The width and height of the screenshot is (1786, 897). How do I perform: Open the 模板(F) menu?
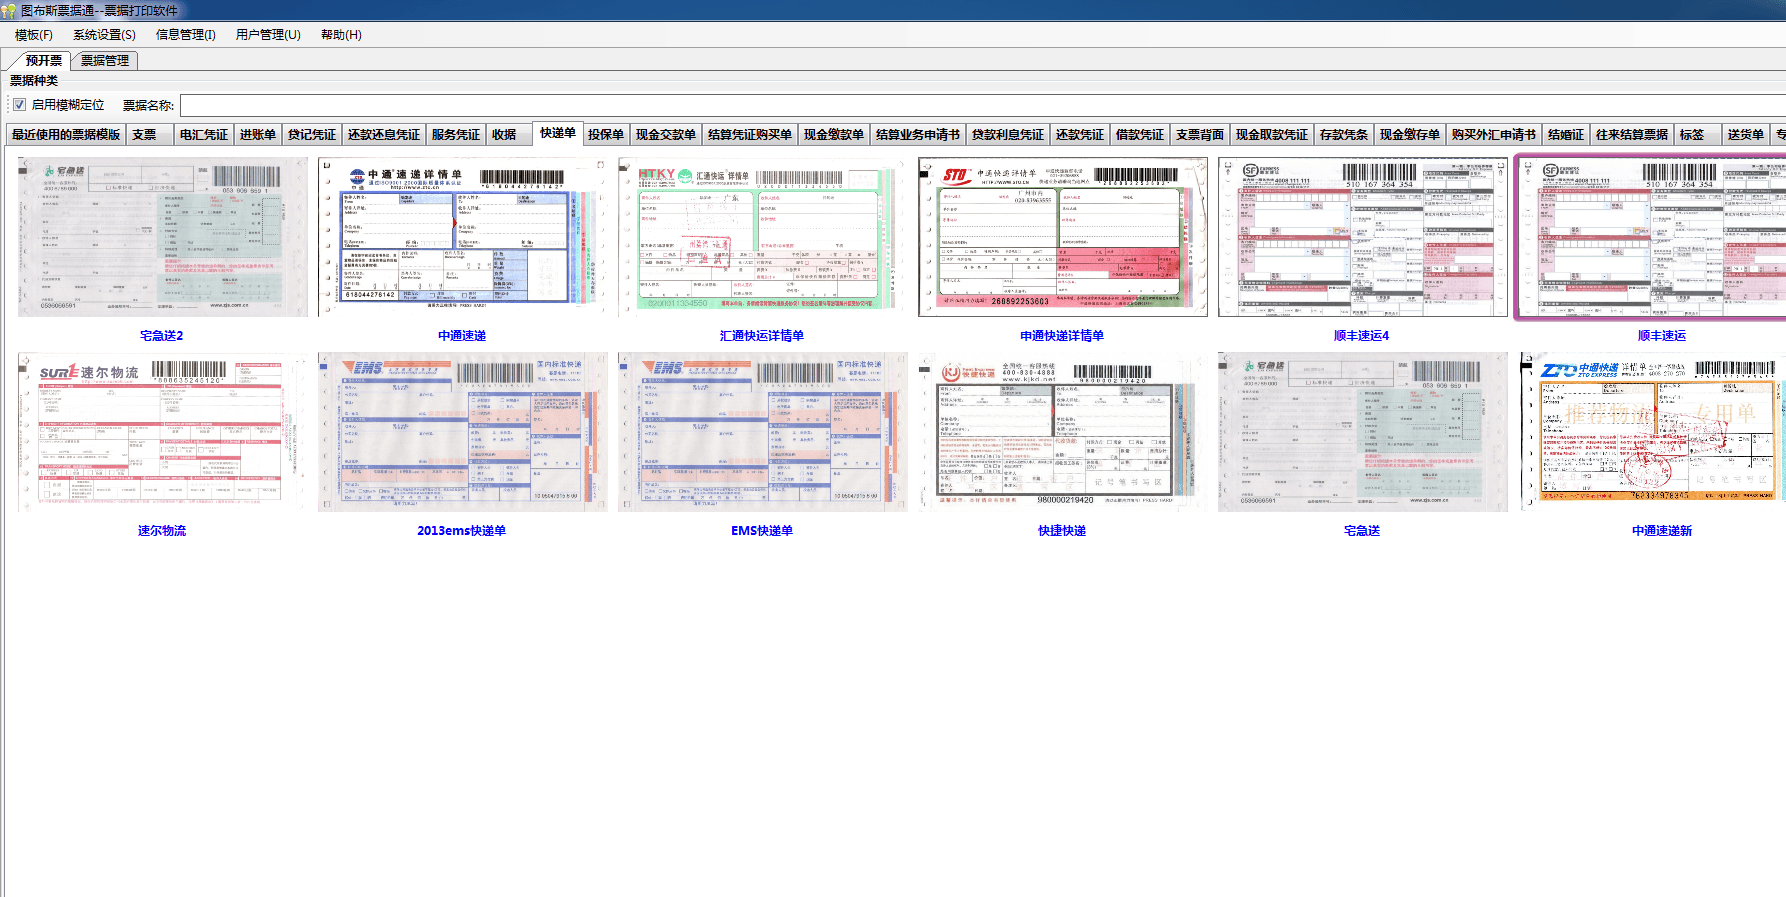tap(33, 35)
